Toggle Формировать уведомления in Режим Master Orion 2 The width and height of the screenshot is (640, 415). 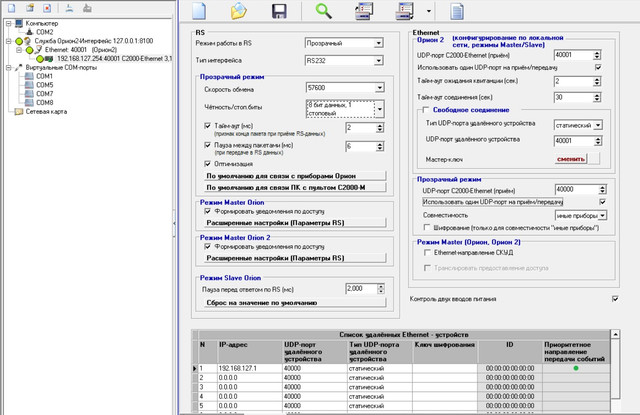[207, 246]
